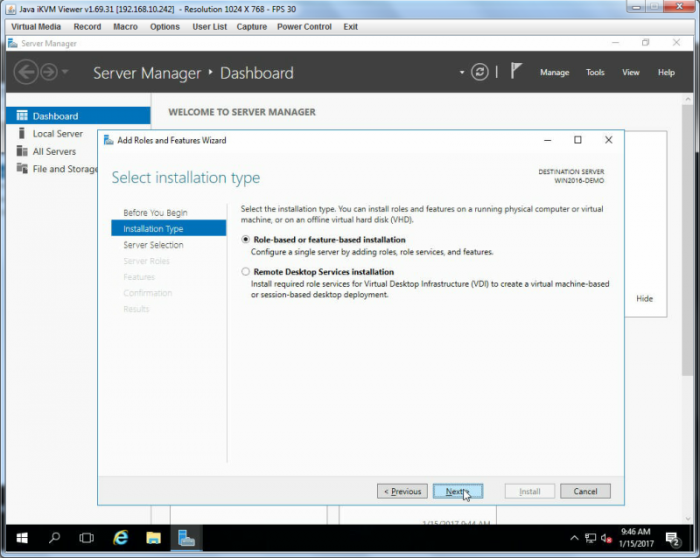Image resolution: width=700 pixels, height=558 pixels.
Task: Click the Cancel button in wizard
Action: pos(585,491)
